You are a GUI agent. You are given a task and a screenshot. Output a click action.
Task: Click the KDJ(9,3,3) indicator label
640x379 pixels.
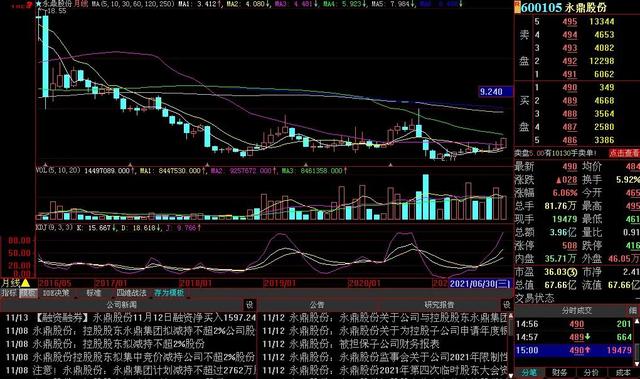(55, 227)
